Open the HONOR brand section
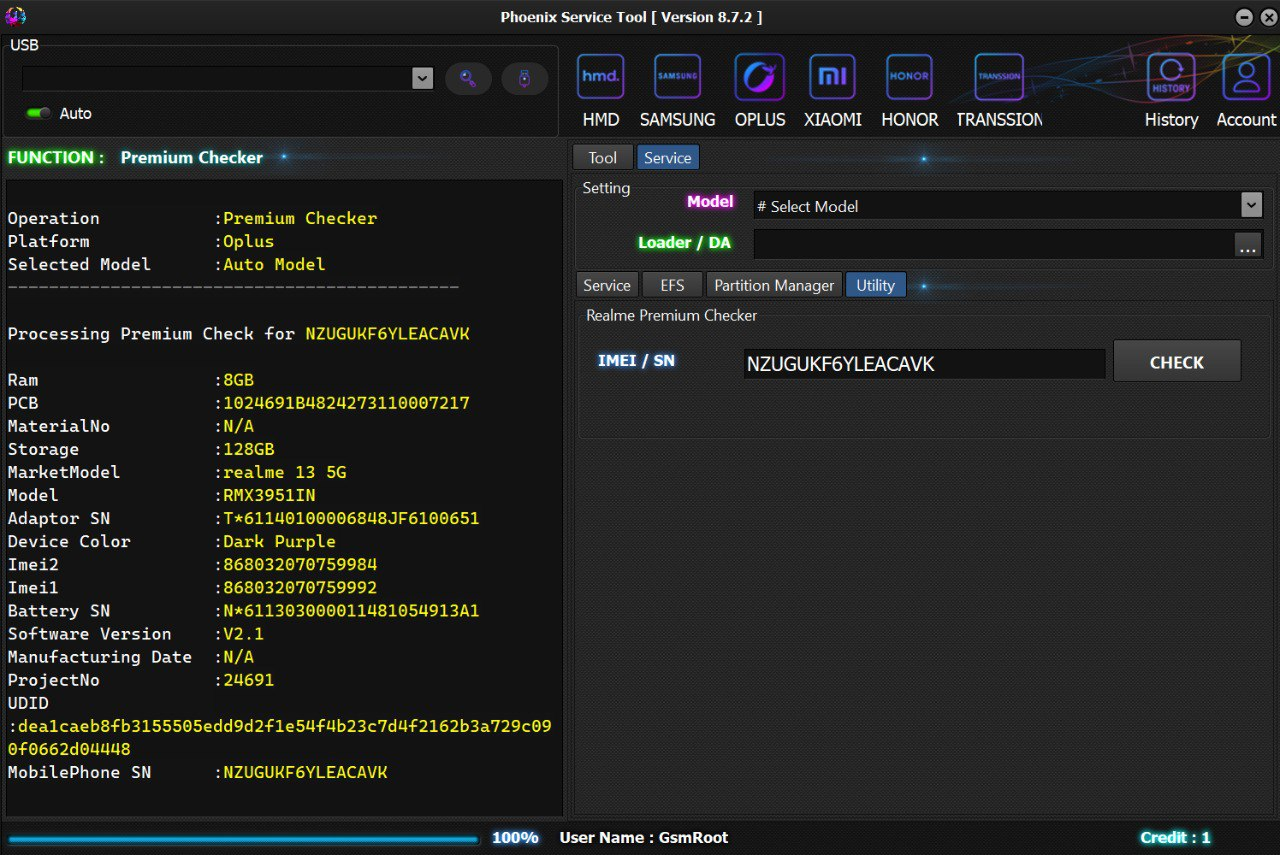The image size is (1280, 855). [909, 91]
